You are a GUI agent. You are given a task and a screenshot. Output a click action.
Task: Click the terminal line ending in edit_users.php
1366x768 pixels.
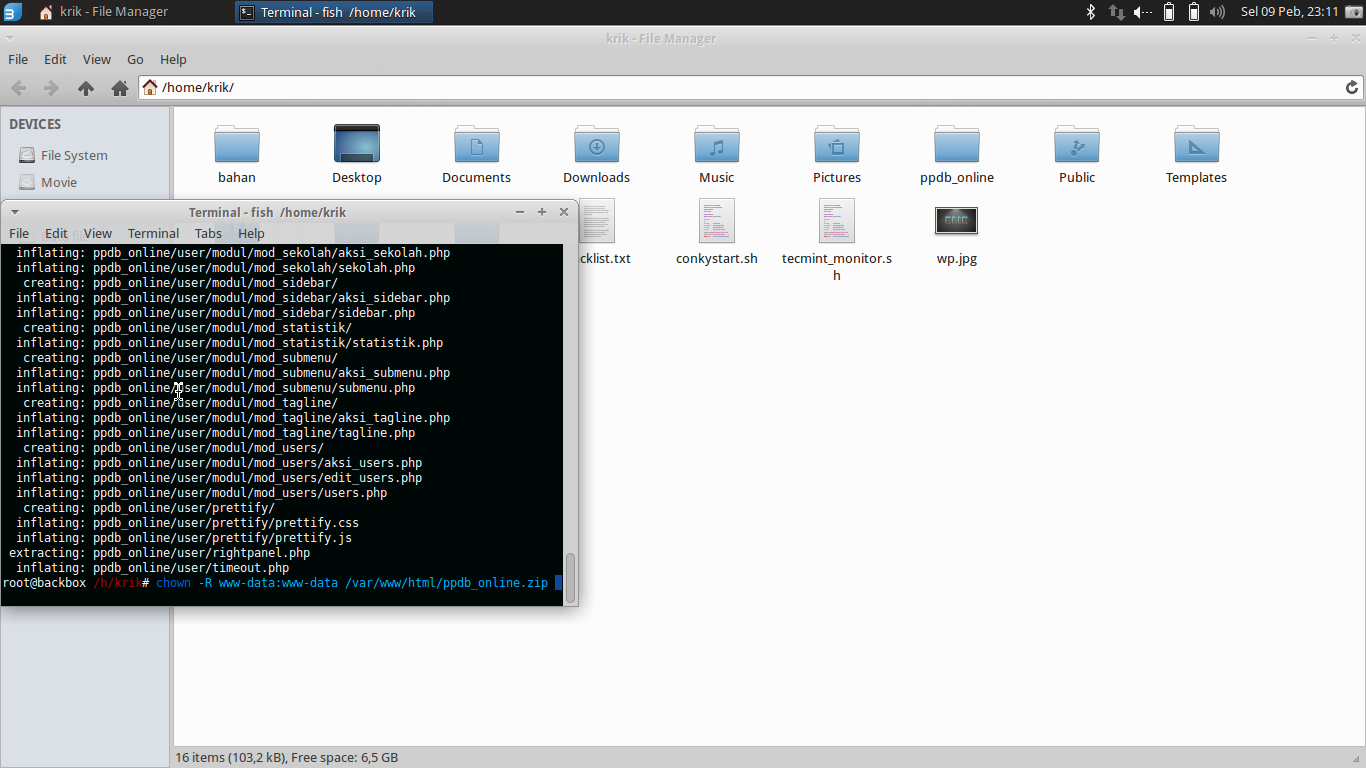[x=219, y=478]
